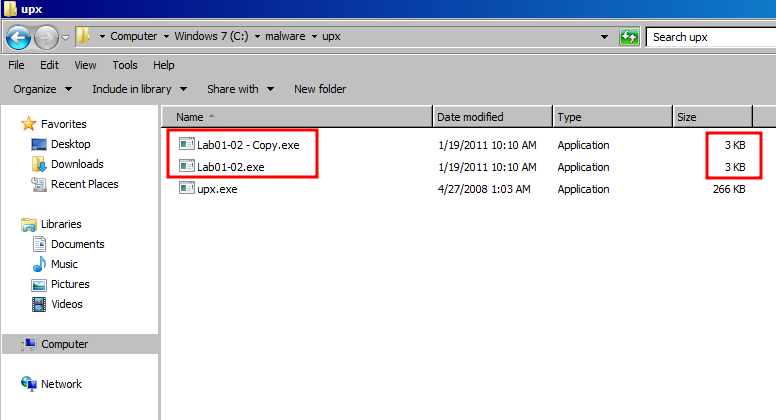Sort by Date modified column
This screenshot has width=776, height=420.
(x=492, y=117)
